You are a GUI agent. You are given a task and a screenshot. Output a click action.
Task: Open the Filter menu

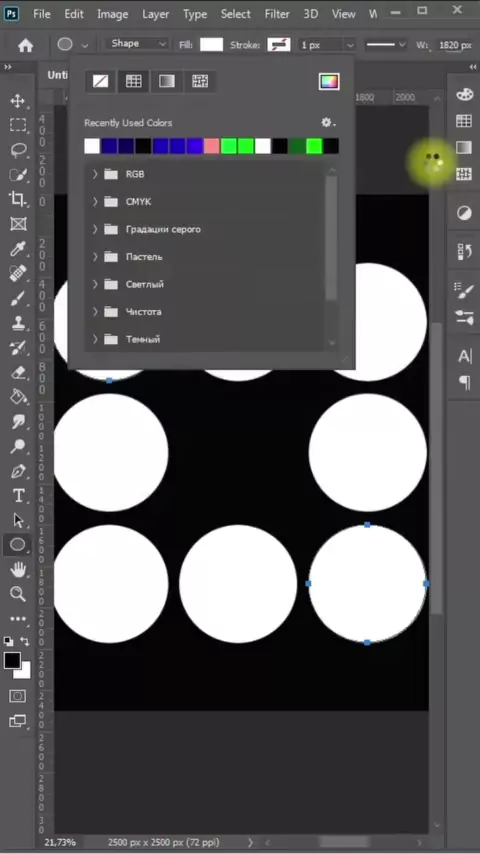coord(277,14)
